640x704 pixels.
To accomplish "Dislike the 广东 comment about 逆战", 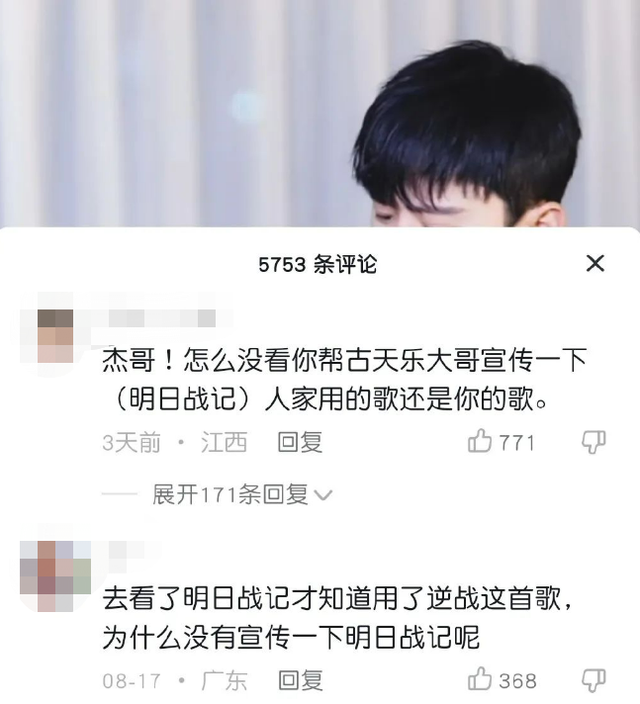I will pyautogui.click(x=594, y=680).
